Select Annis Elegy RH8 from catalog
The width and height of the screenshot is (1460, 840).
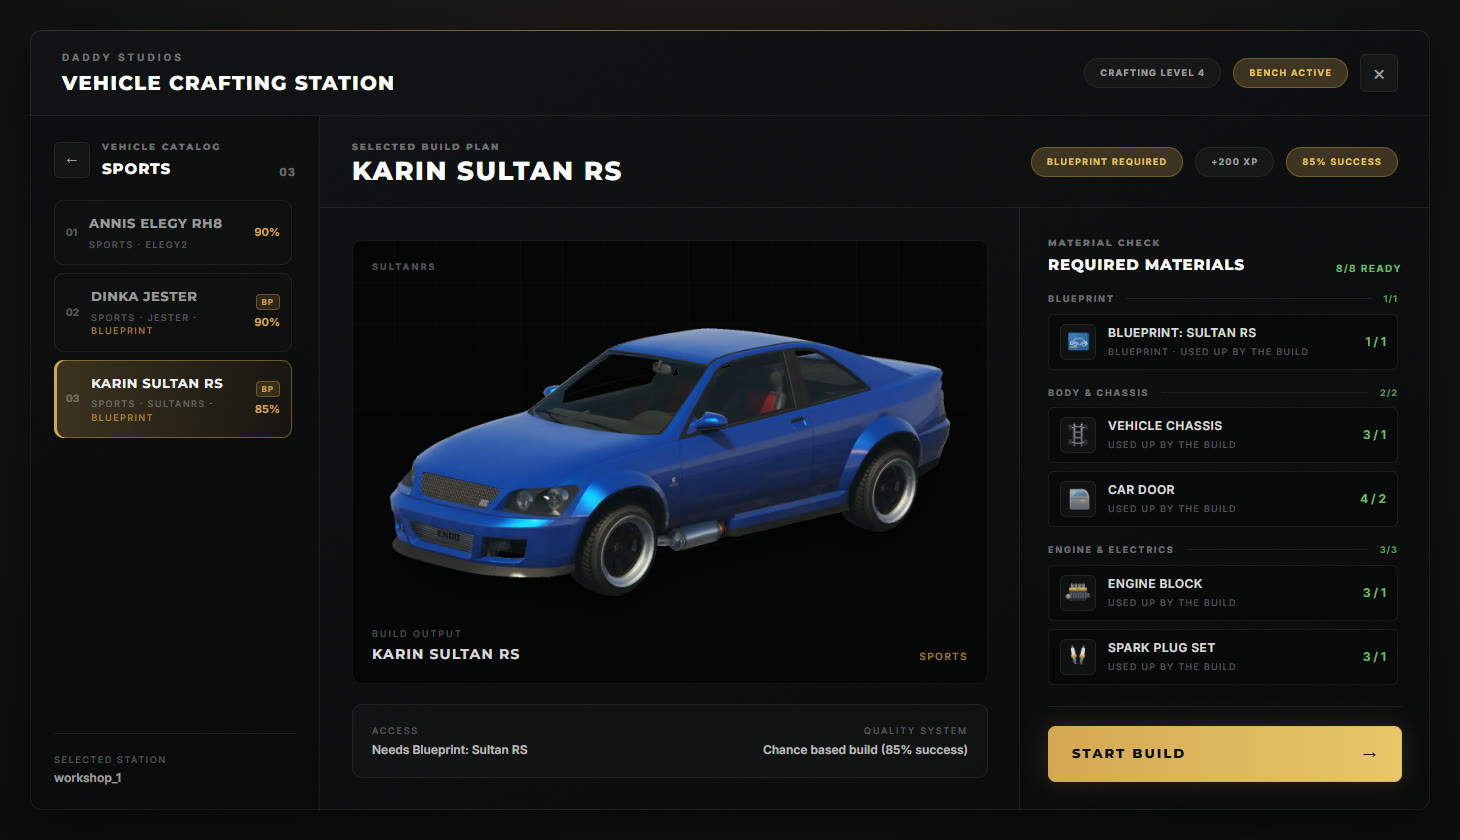pos(173,233)
